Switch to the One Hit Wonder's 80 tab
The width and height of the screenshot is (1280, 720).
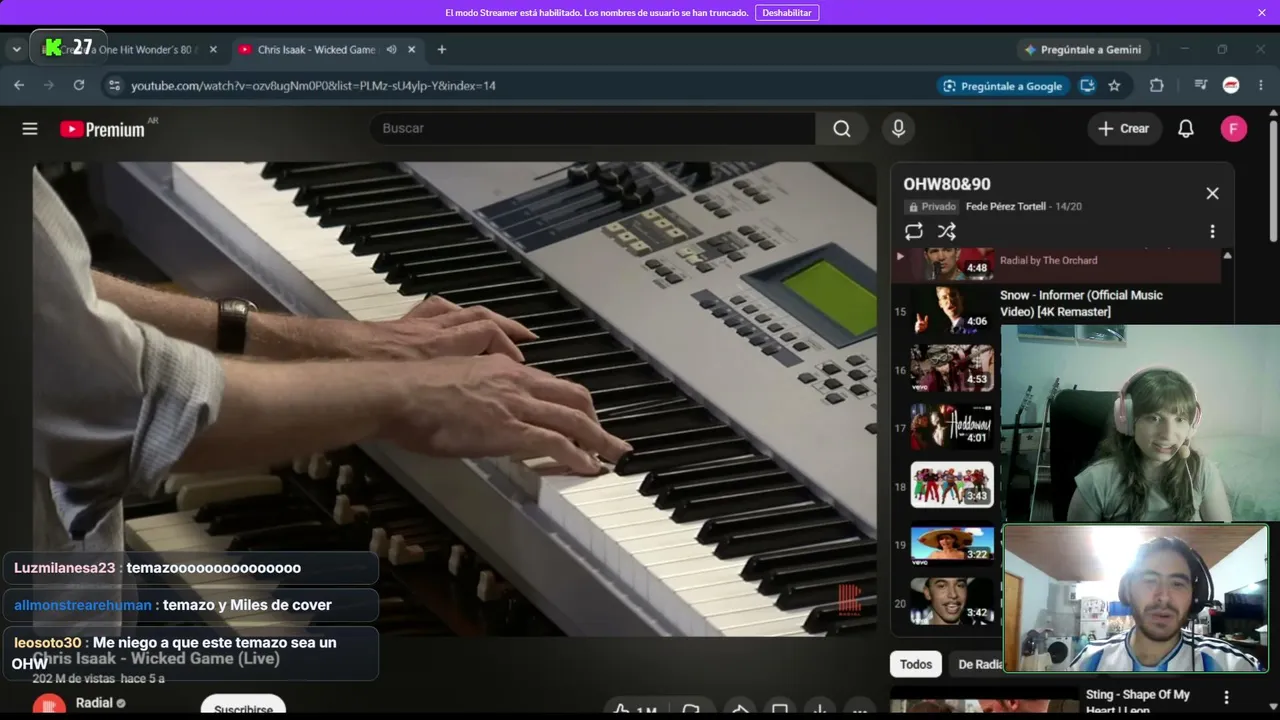coord(128,49)
